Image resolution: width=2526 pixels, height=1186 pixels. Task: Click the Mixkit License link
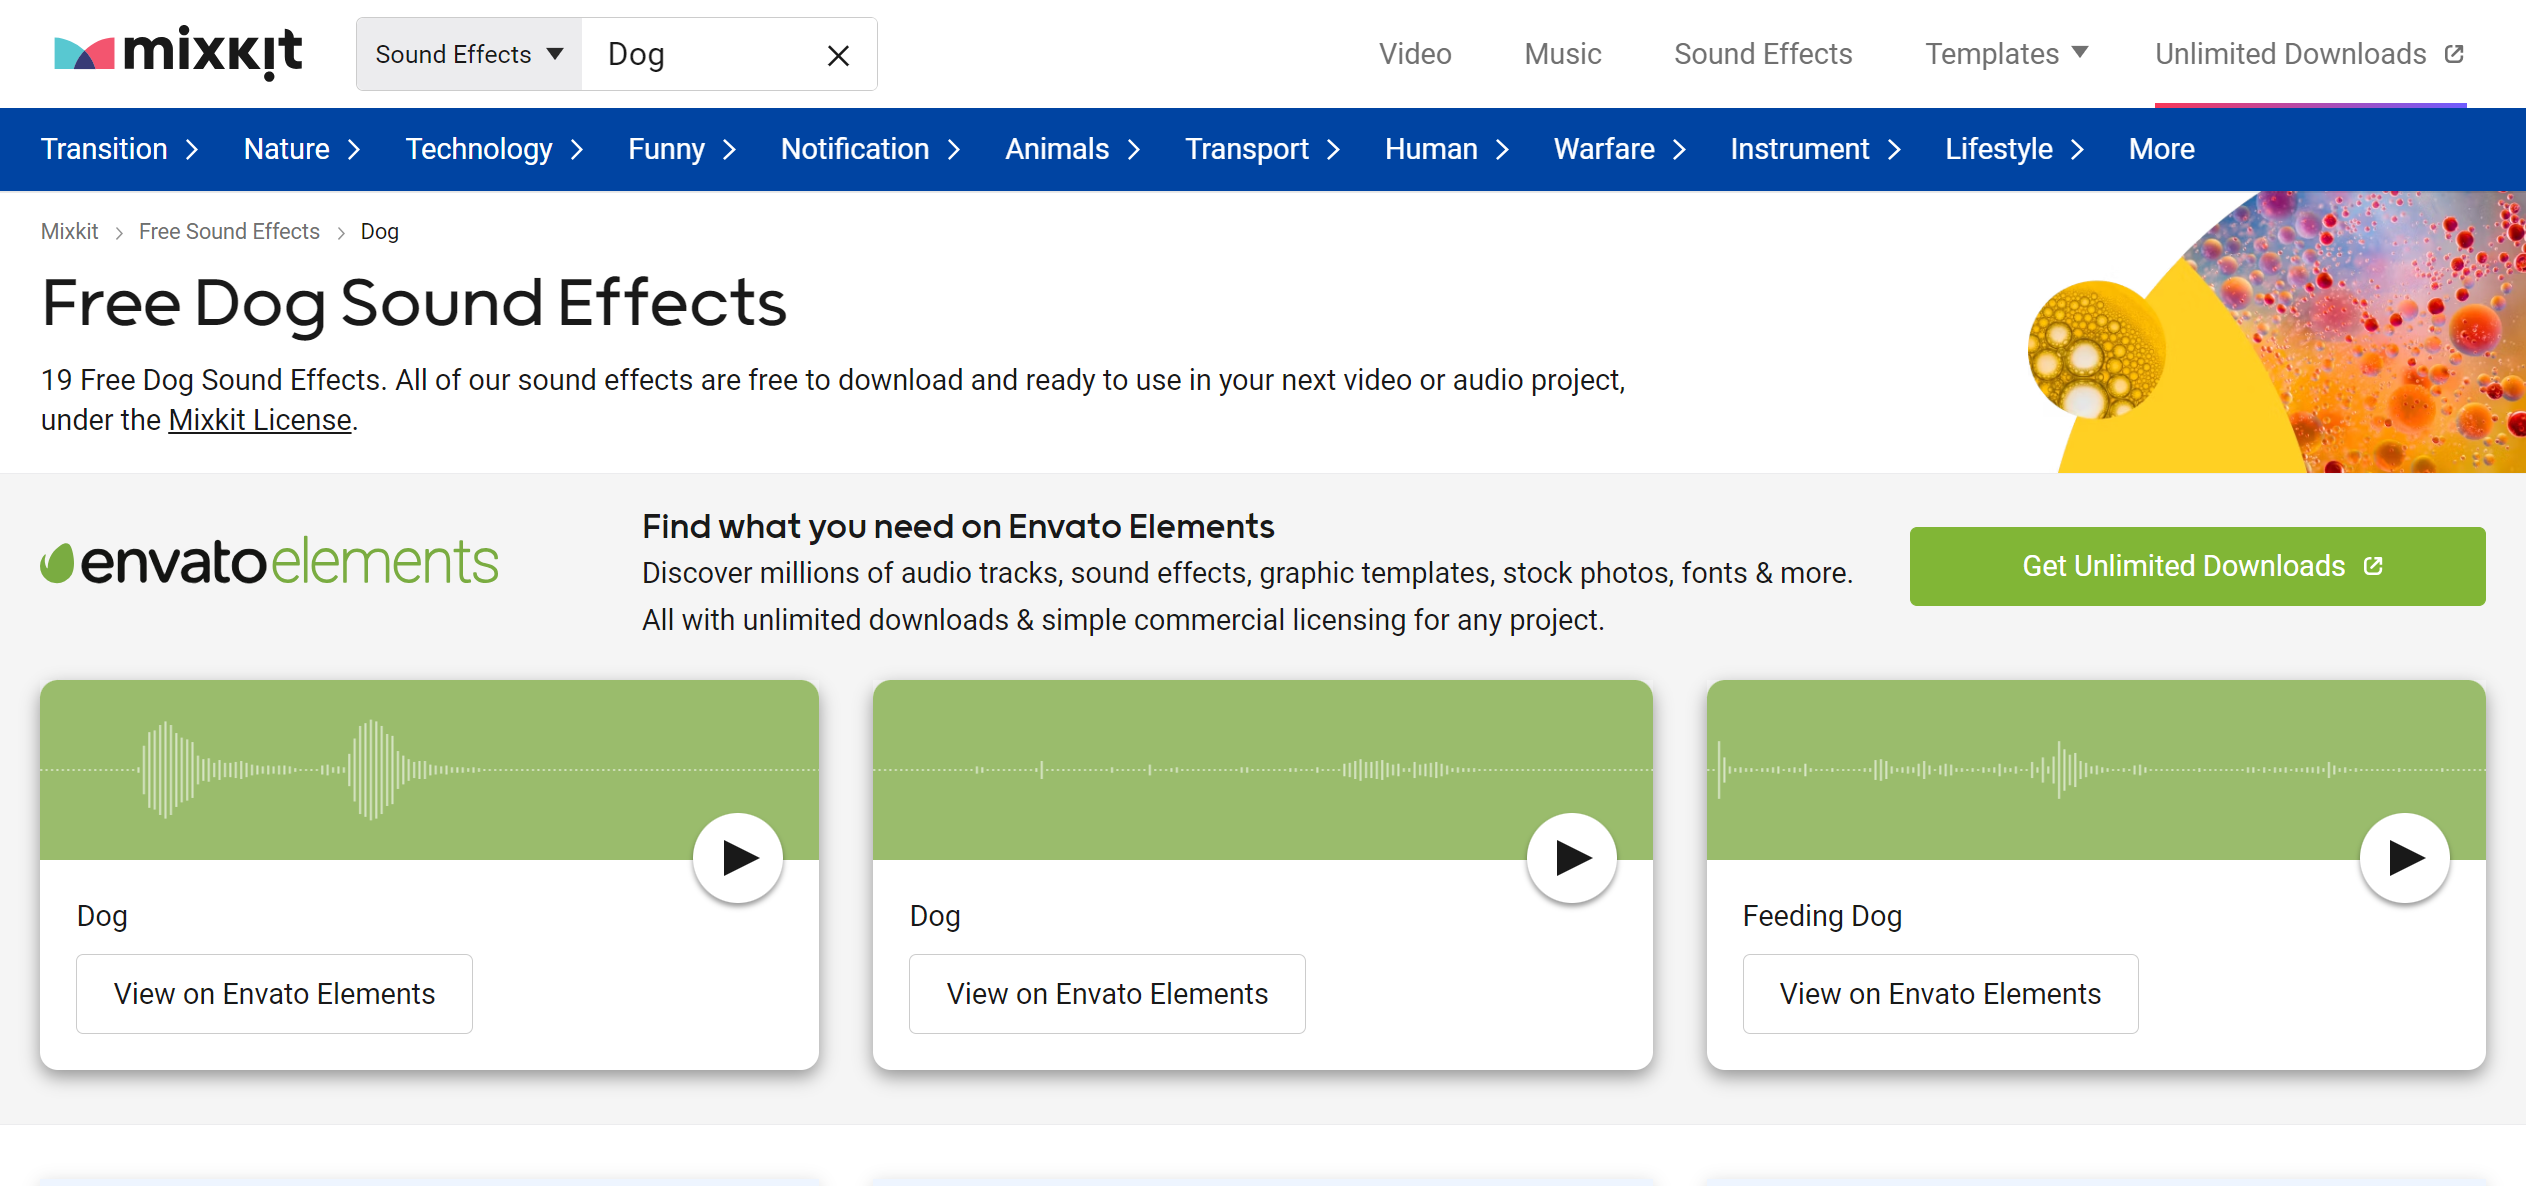click(259, 421)
